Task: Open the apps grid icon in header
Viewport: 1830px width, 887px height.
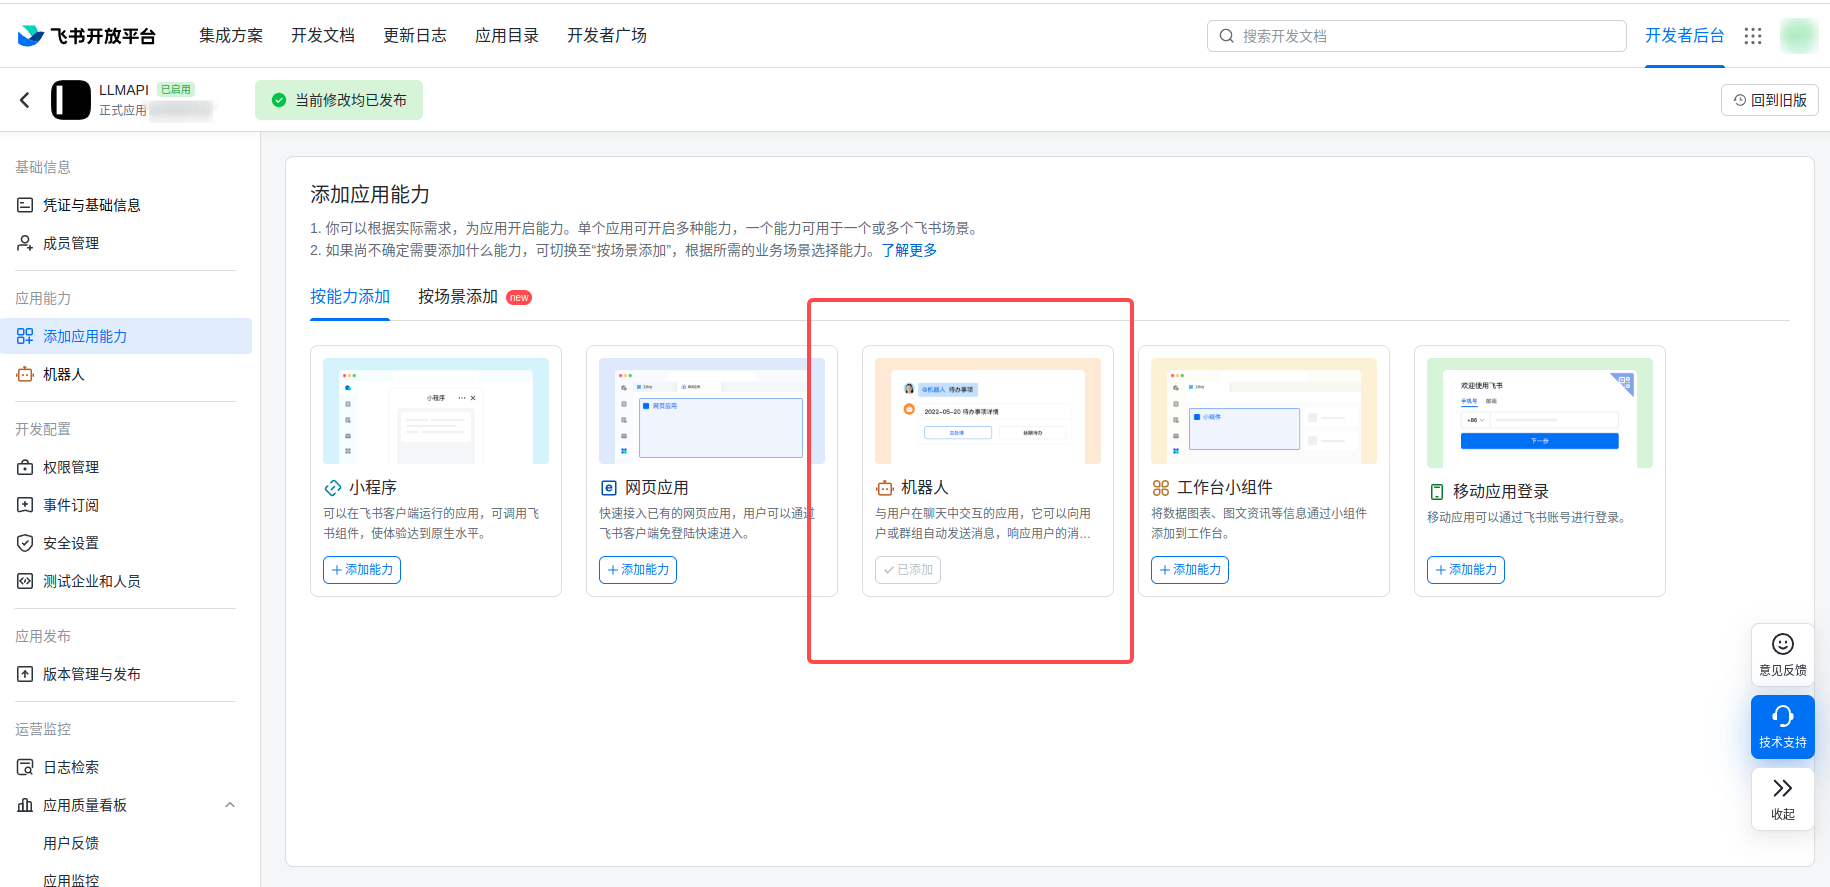Action: [x=1753, y=36]
